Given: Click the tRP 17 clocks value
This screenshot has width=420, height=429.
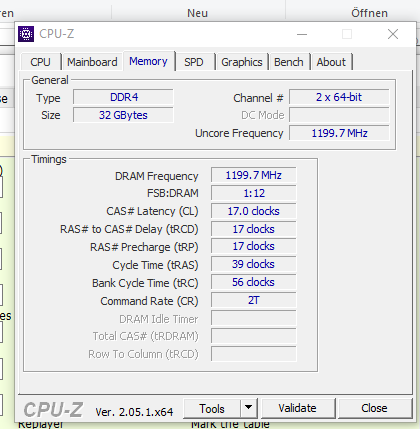Looking at the screenshot, I should coord(254,247).
